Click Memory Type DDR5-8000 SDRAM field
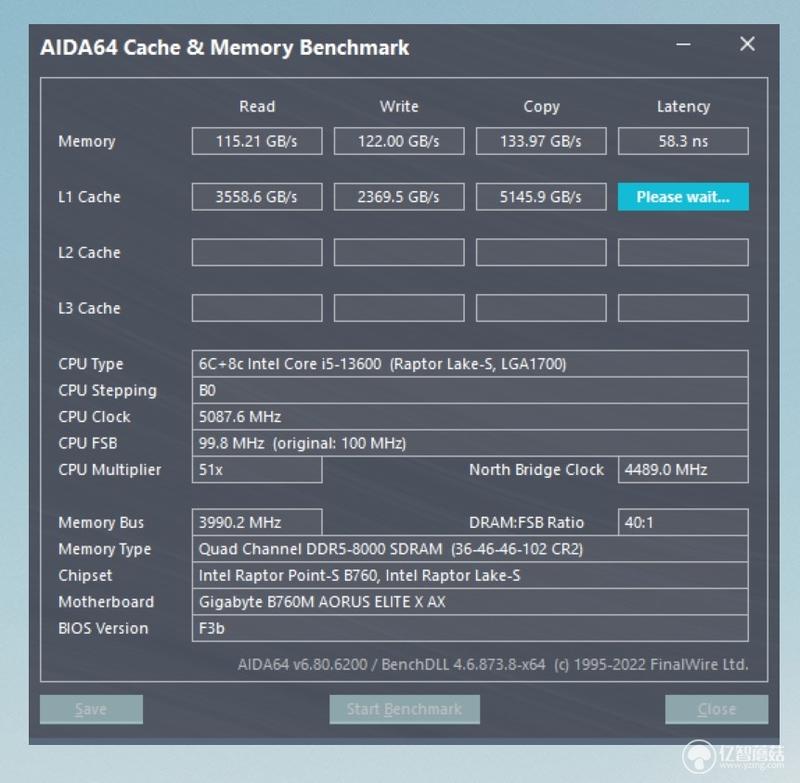The width and height of the screenshot is (800, 783). pyautogui.click(x=470, y=549)
